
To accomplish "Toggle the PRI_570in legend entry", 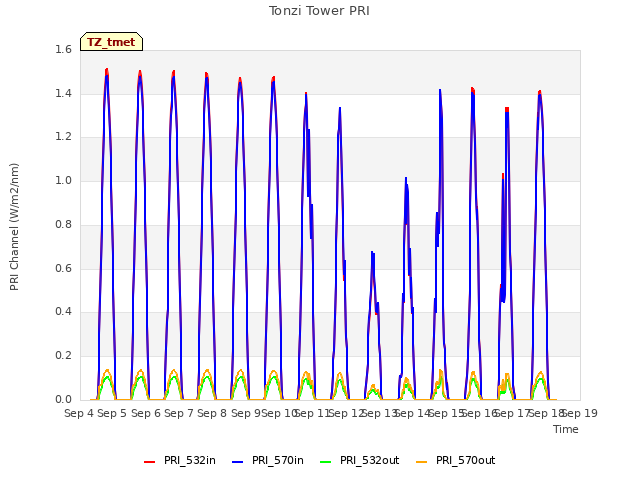I will coord(268,460).
